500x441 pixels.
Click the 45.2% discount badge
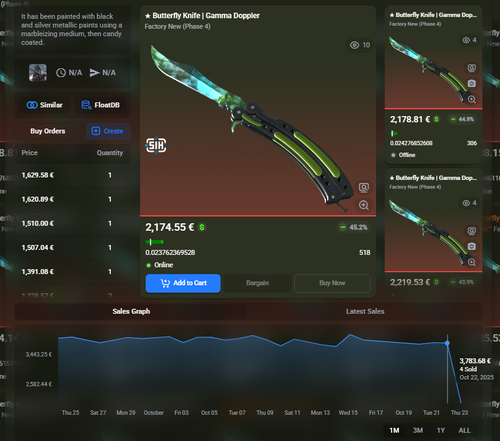click(x=353, y=227)
